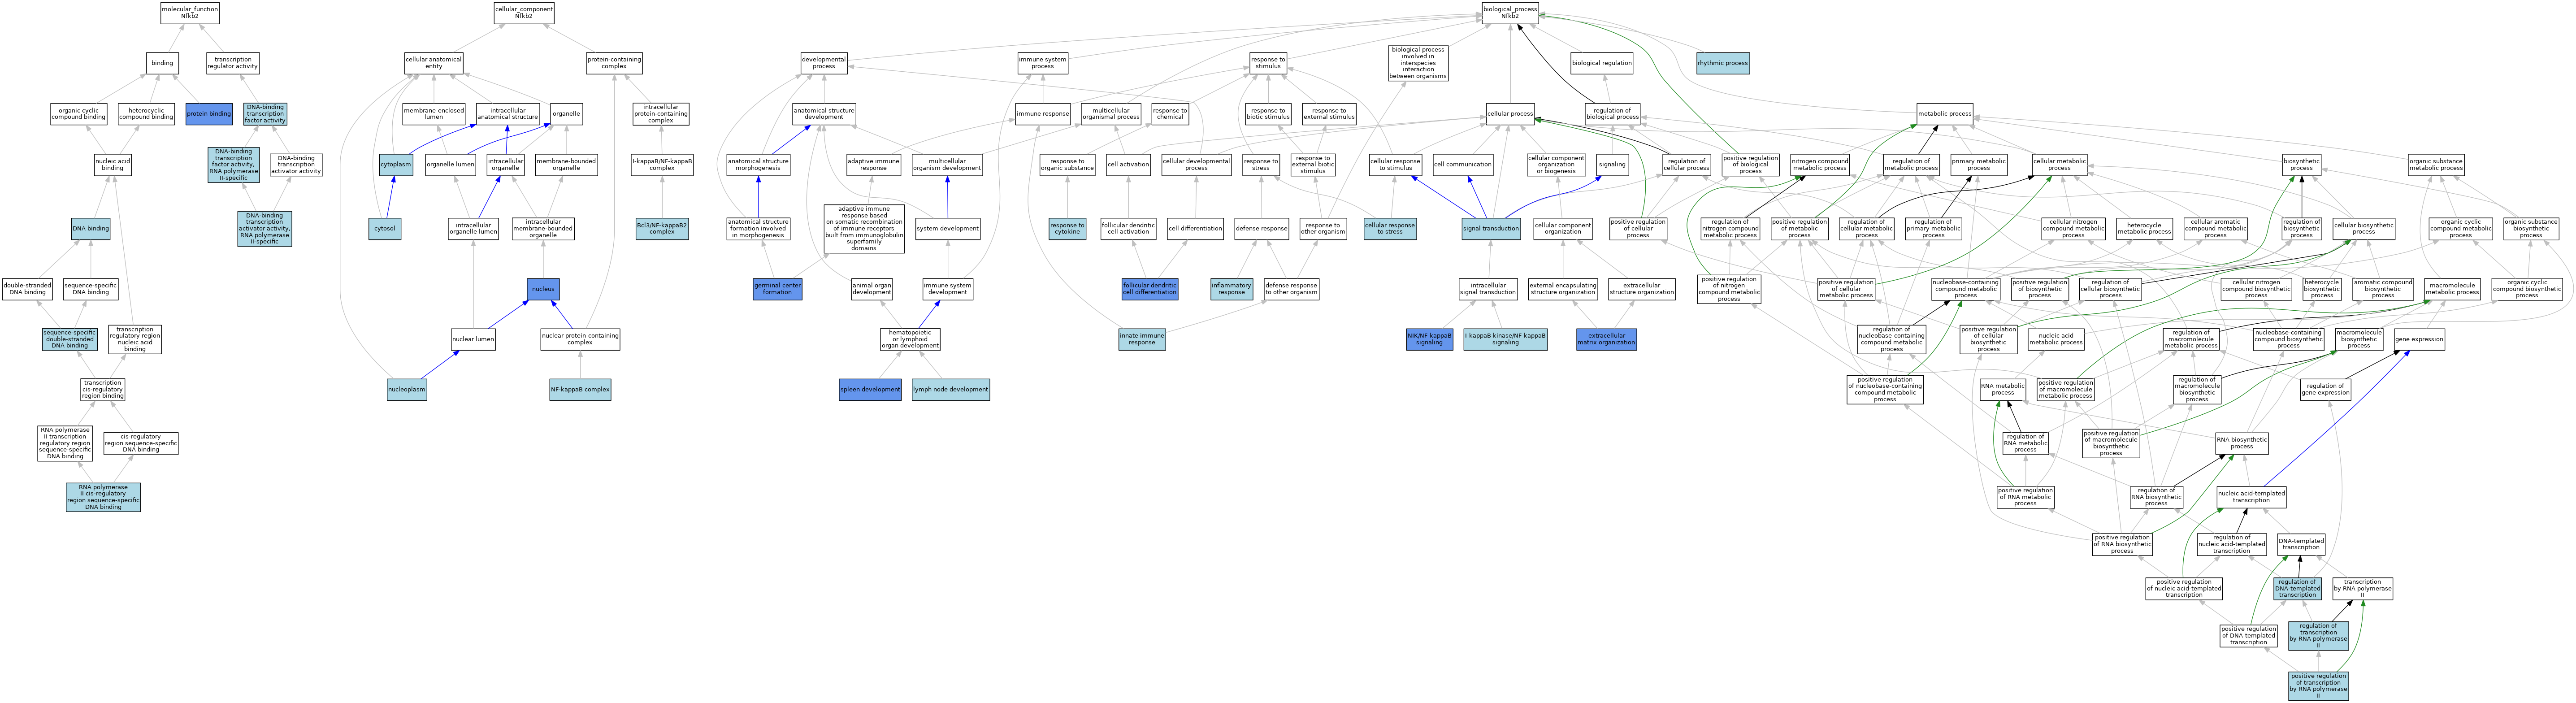
Task: Select the 'intracellular signal transduction' node
Action: 1488,289
